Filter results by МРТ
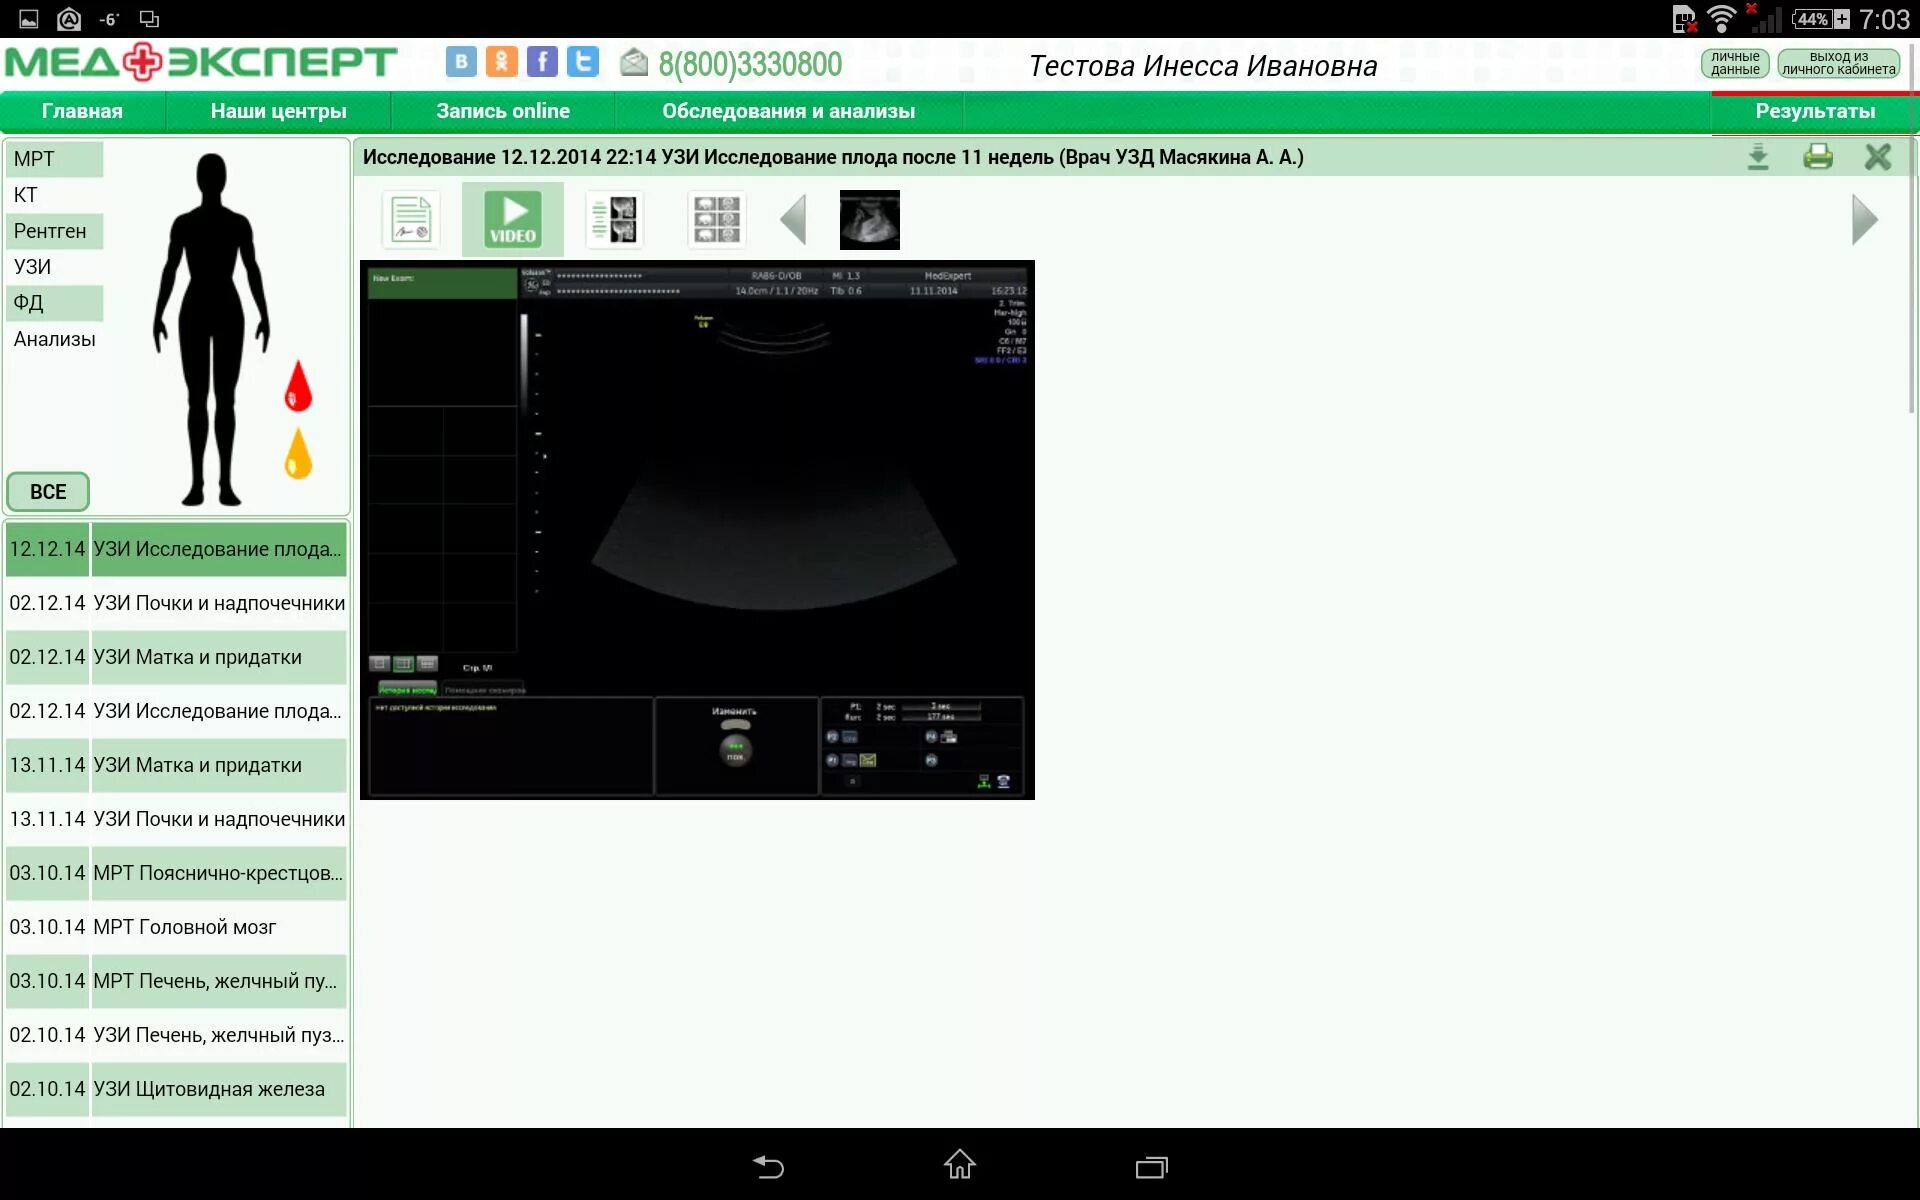 coord(54,159)
